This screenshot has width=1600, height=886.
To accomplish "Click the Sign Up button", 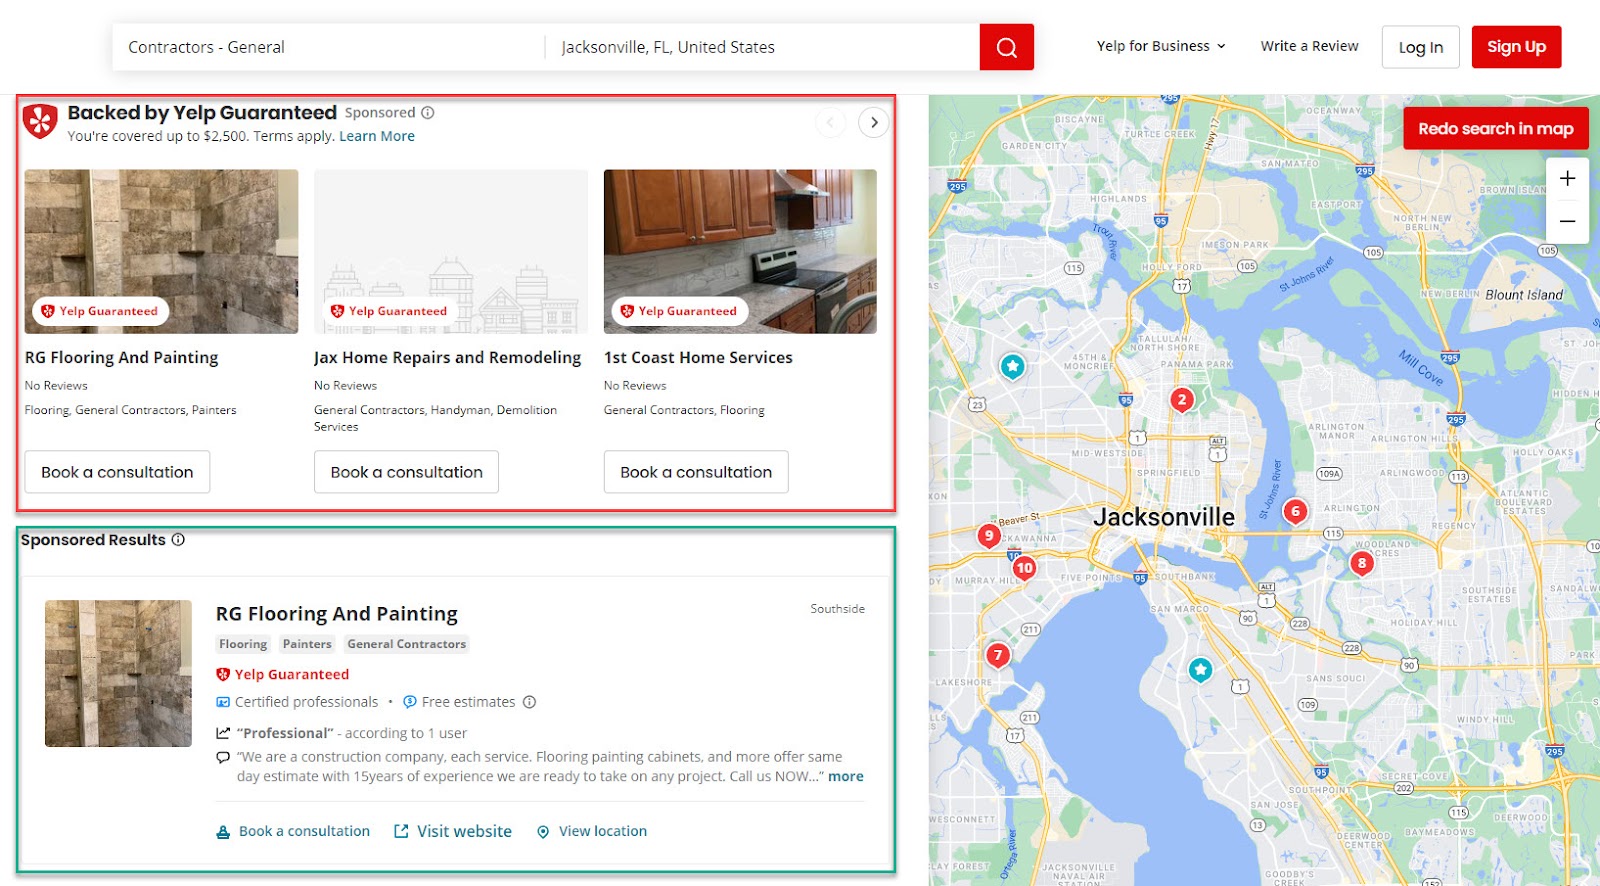I will pyautogui.click(x=1516, y=47).
